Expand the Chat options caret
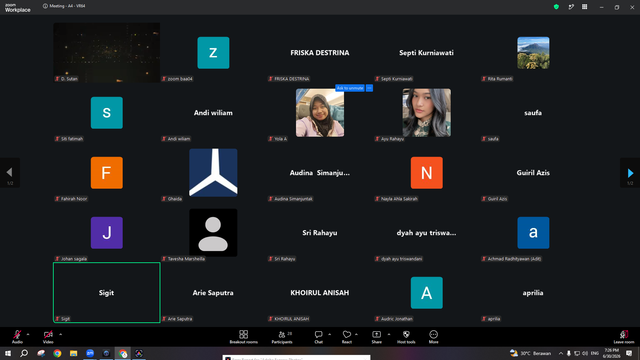The width and height of the screenshot is (640, 360). pyautogui.click(x=329, y=334)
